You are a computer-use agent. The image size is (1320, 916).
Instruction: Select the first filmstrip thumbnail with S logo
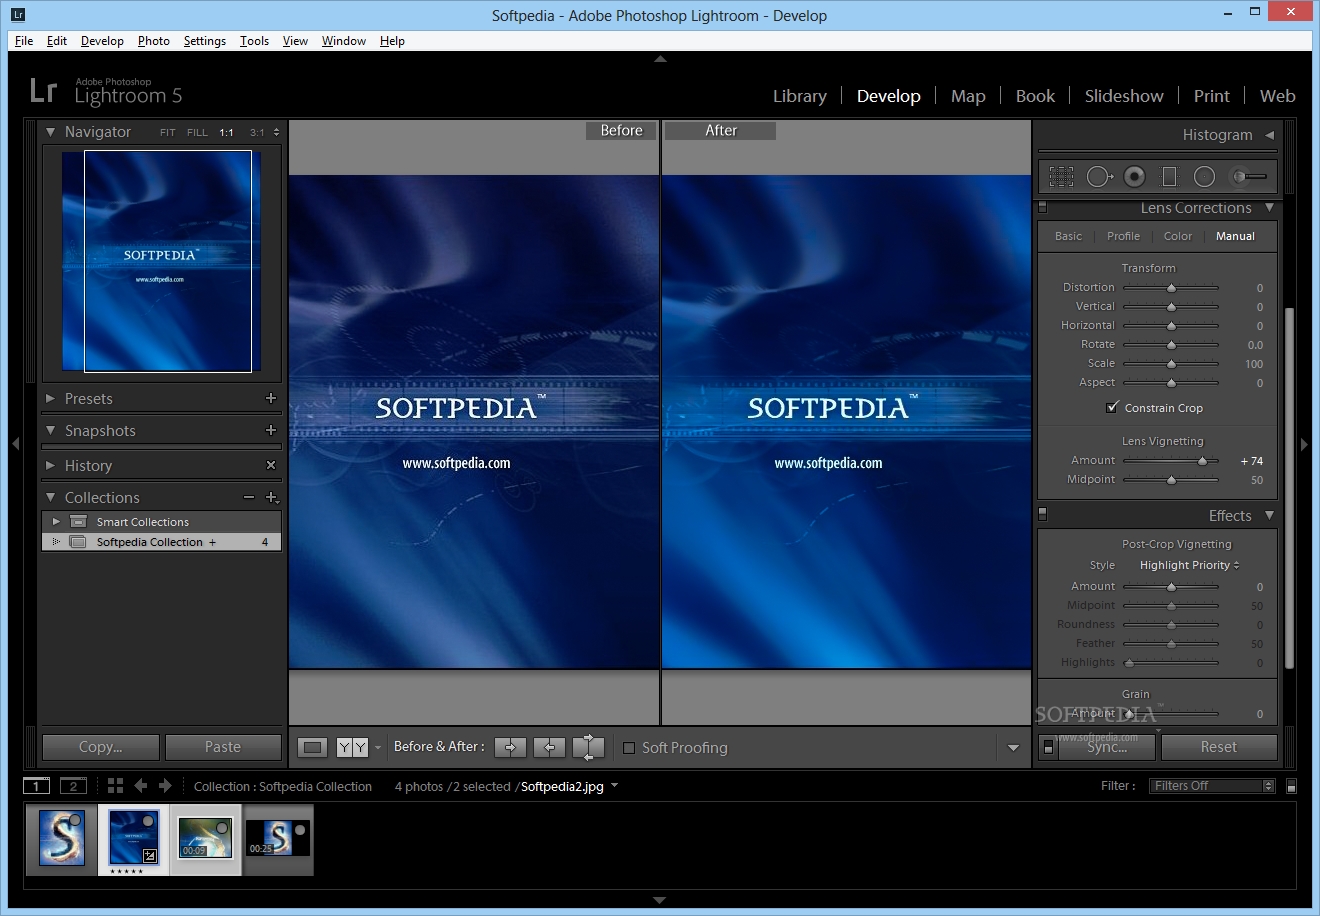61,838
